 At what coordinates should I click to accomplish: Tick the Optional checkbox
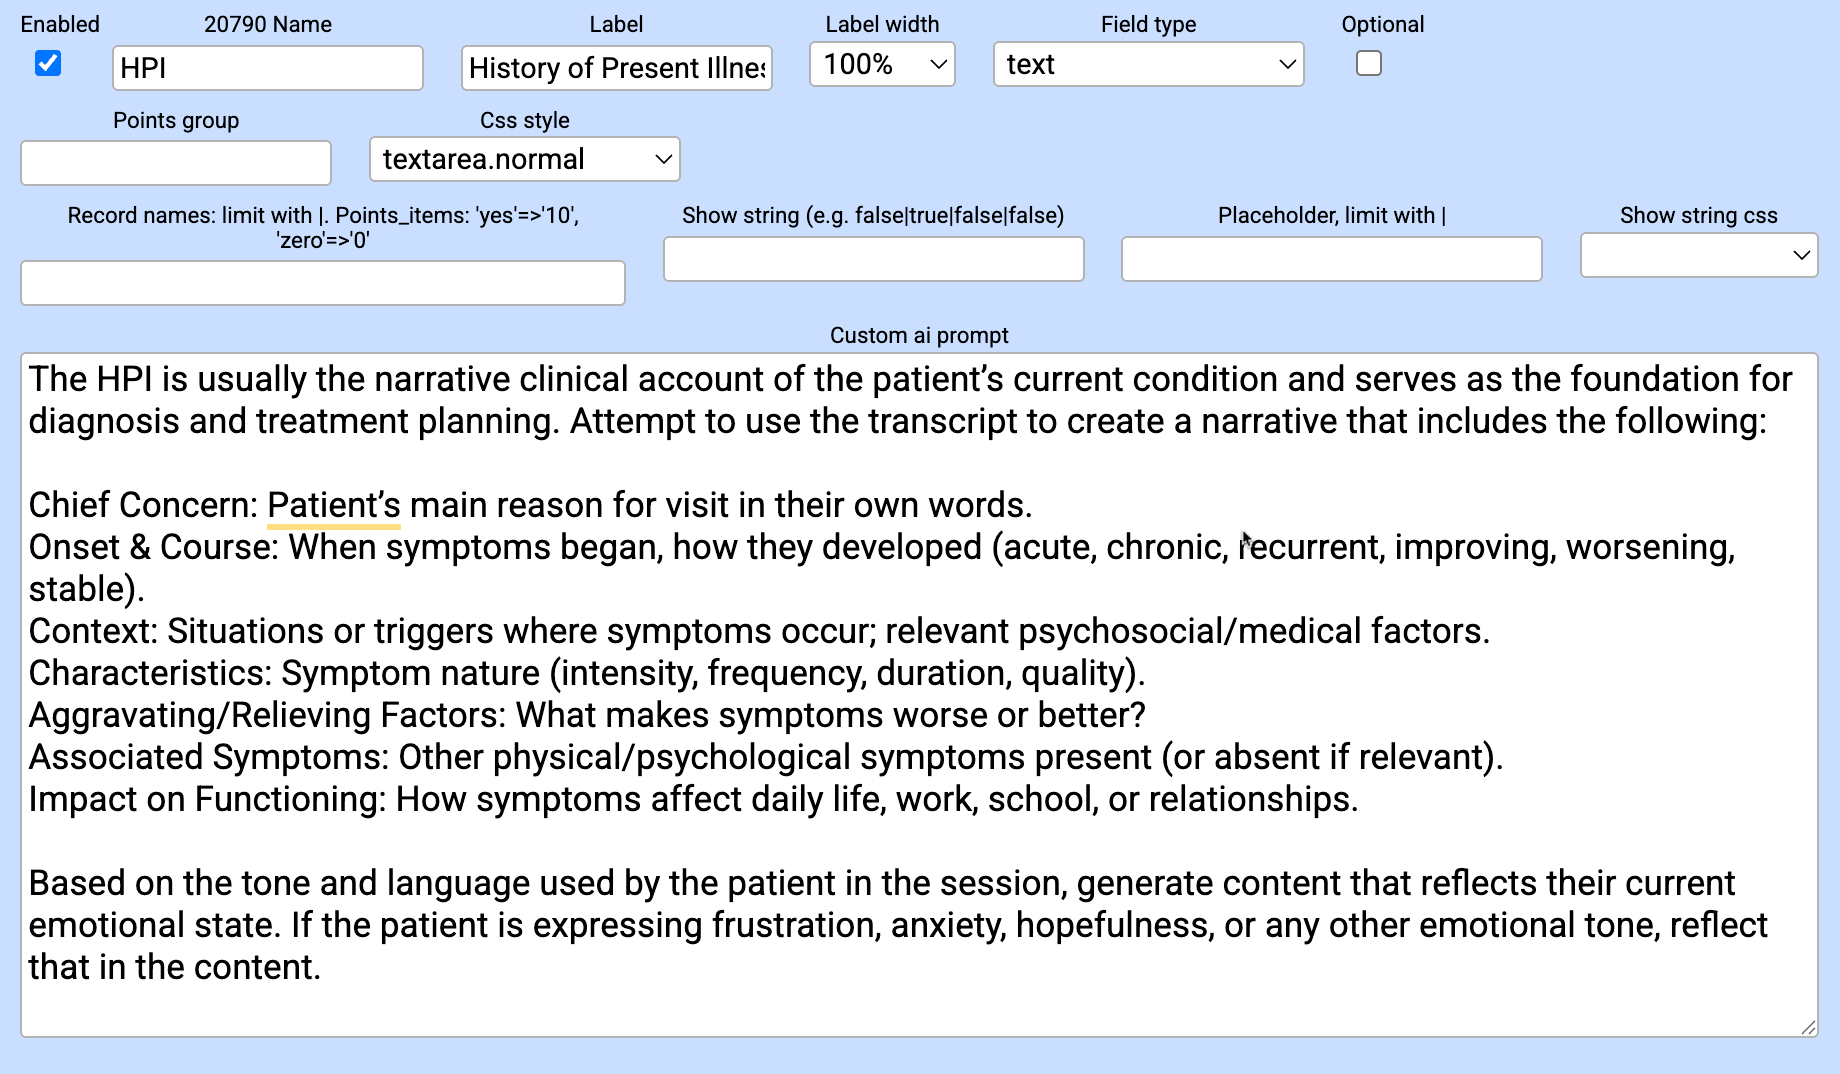(1368, 64)
